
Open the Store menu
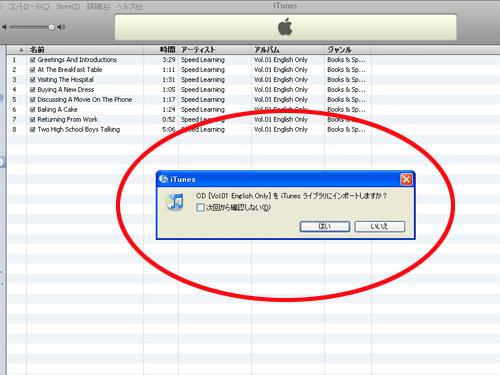[x=68, y=6]
